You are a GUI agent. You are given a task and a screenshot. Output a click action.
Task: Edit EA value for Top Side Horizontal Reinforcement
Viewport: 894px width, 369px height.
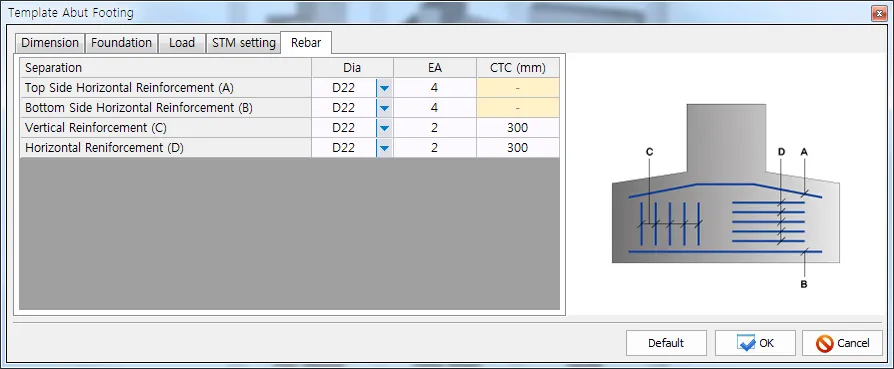coord(435,88)
